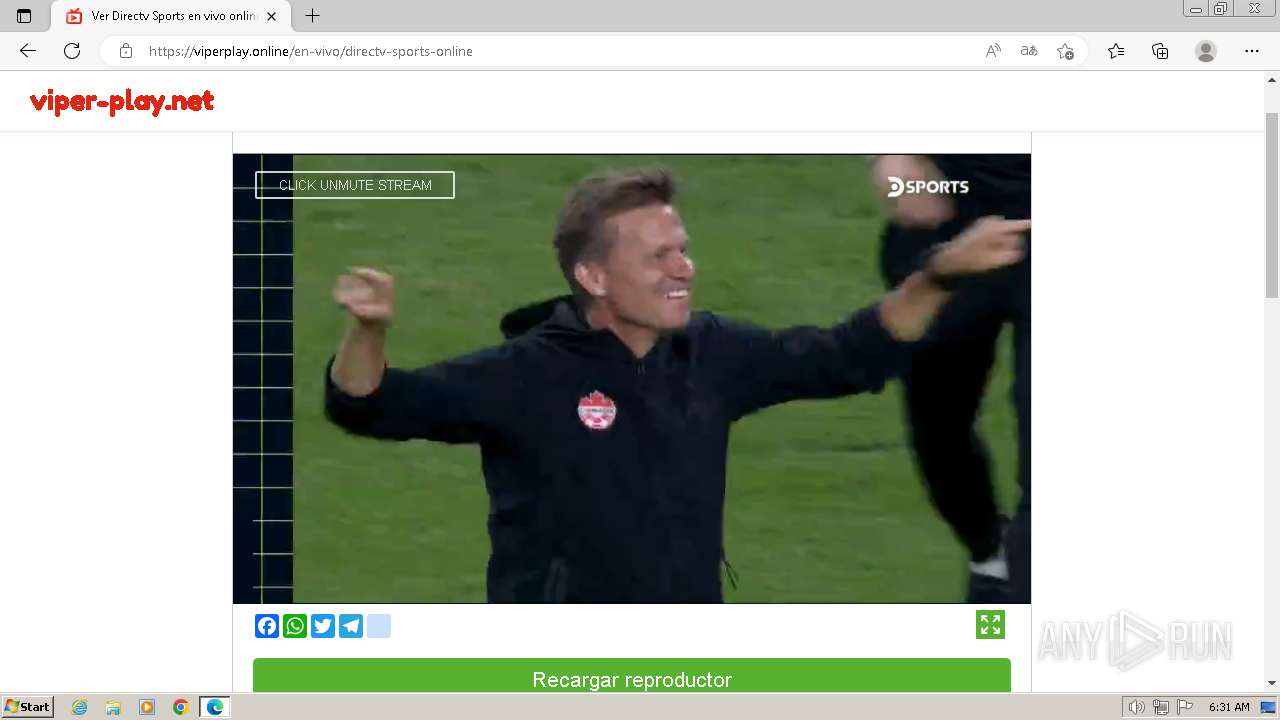Viewport: 1280px width, 720px height.
Task: Open File Explorer from taskbar
Action: (x=113, y=707)
